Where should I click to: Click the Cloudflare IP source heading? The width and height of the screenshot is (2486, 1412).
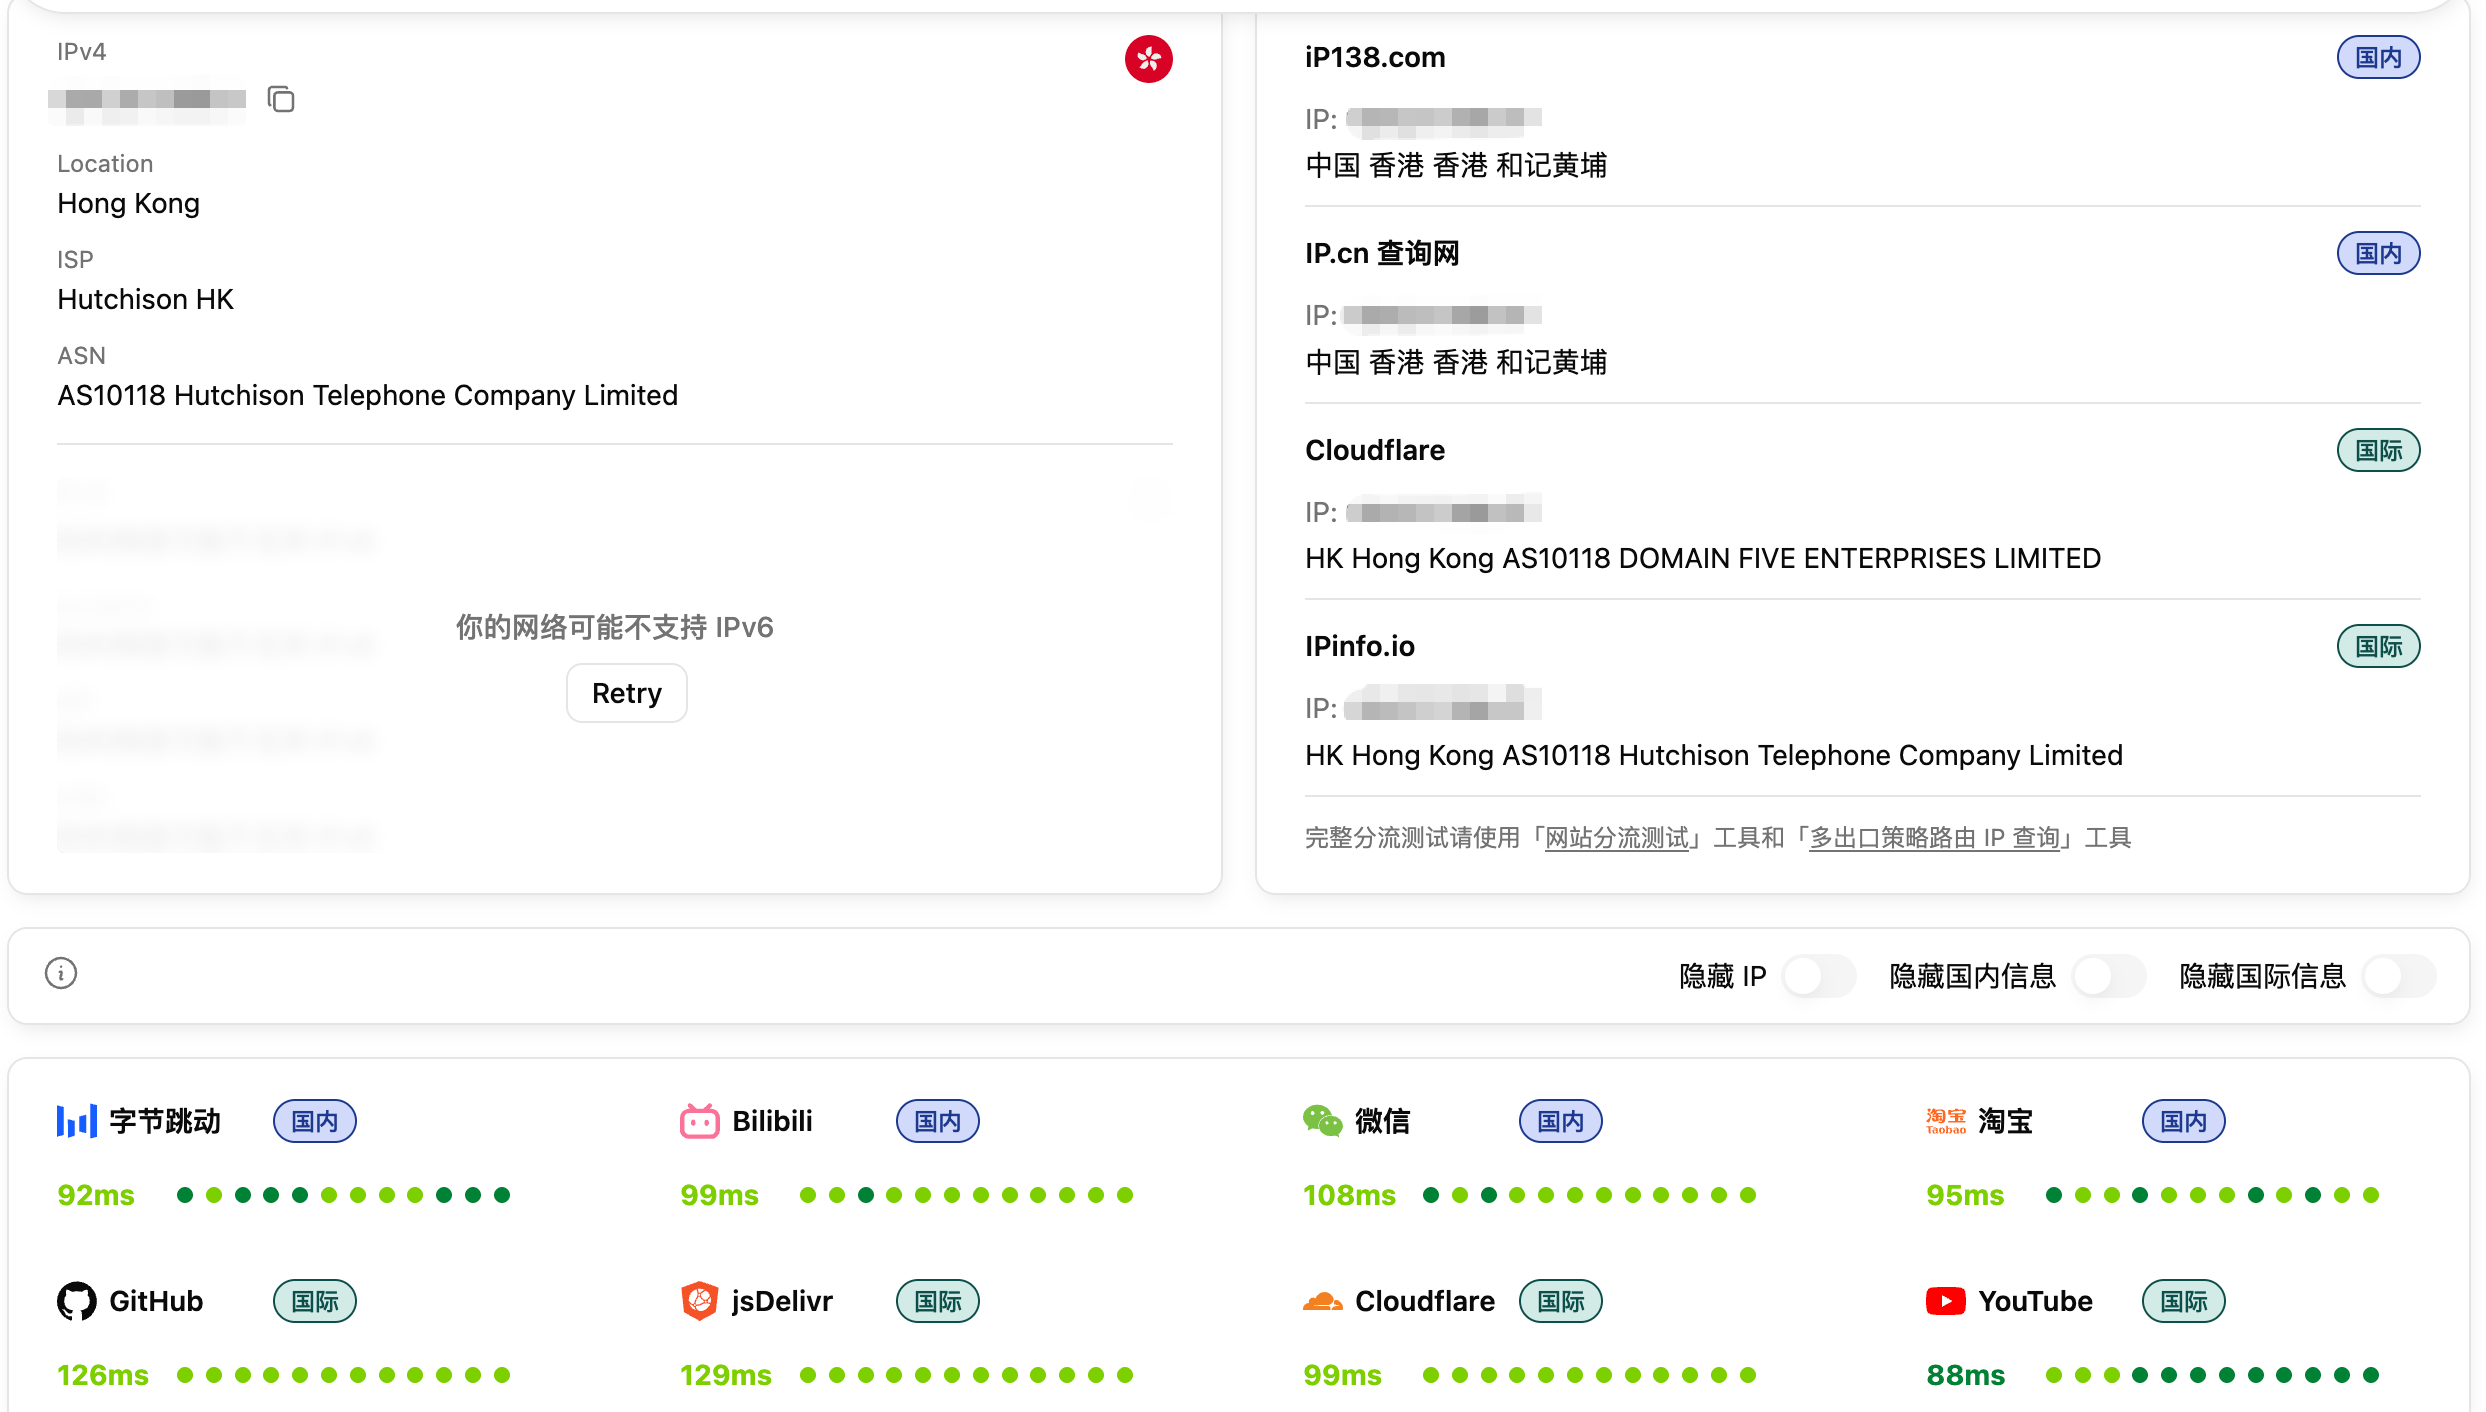1375,450
